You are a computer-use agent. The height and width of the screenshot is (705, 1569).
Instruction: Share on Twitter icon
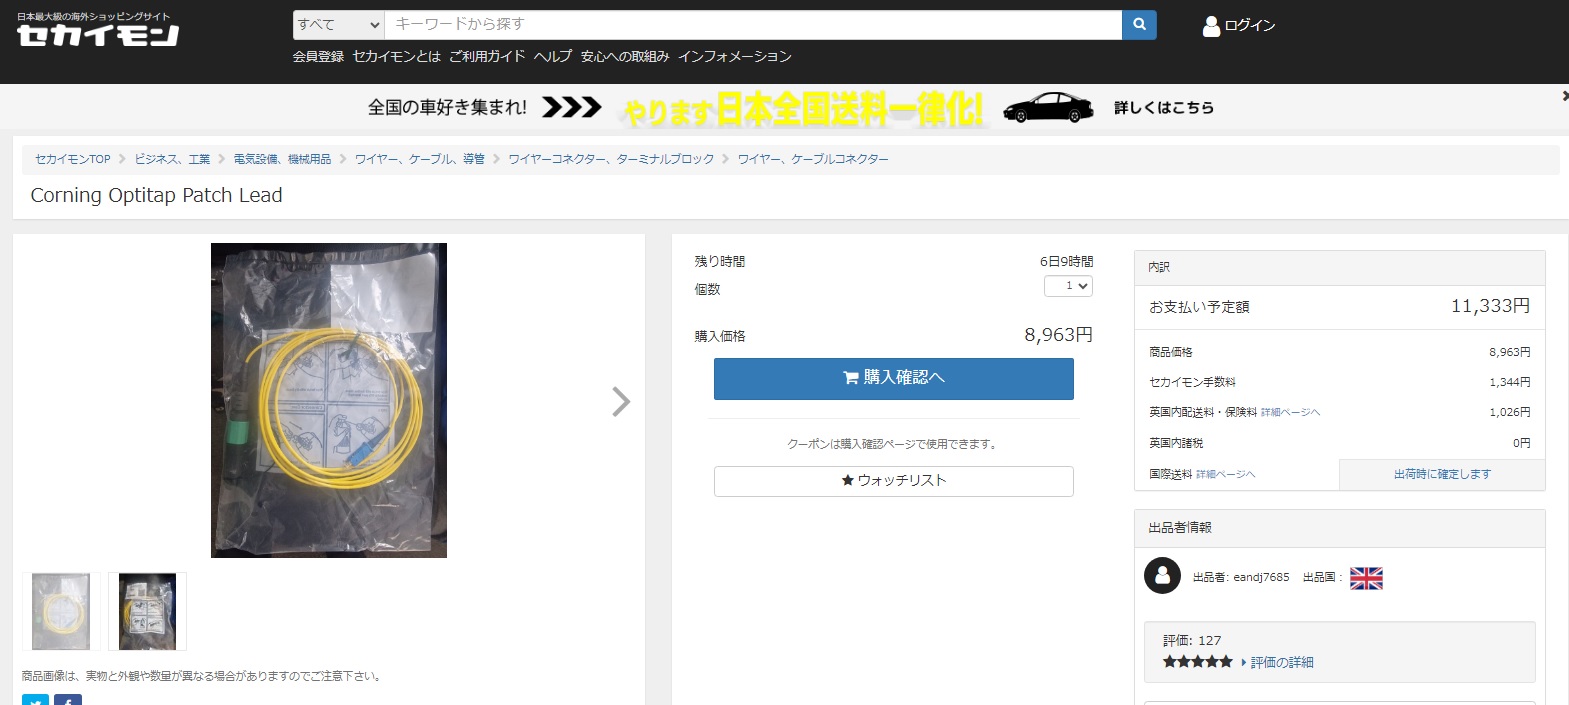[35, 700]
